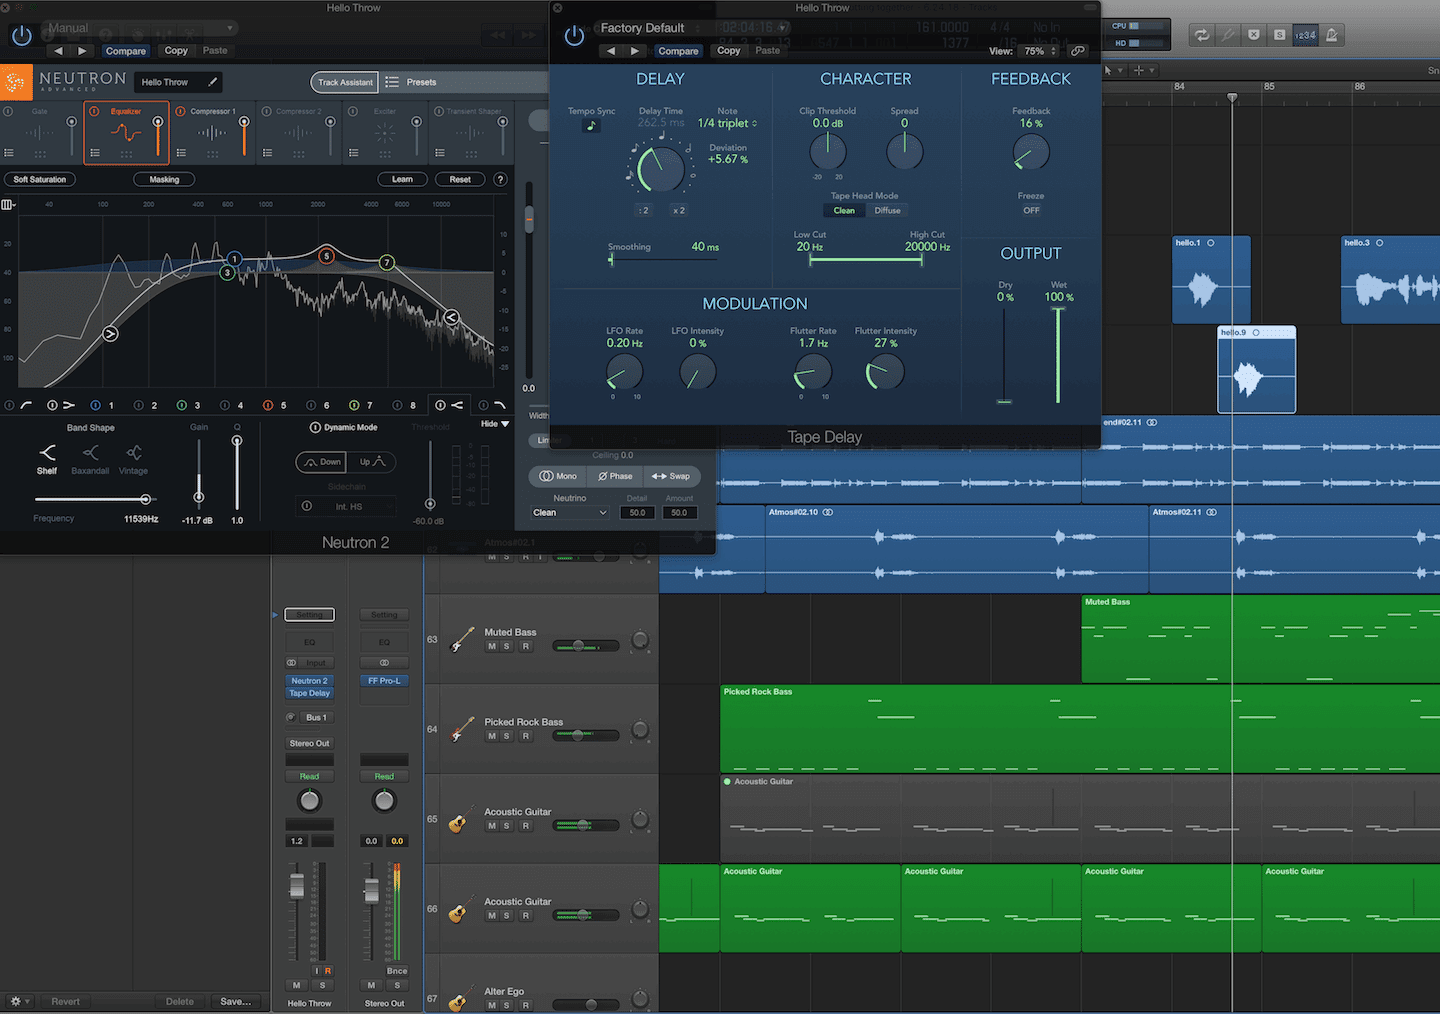Click the Solo S icon in Logic toolbar
The height and width of the screenshot is (1014, 1440).
click(x=1279, y=35)
